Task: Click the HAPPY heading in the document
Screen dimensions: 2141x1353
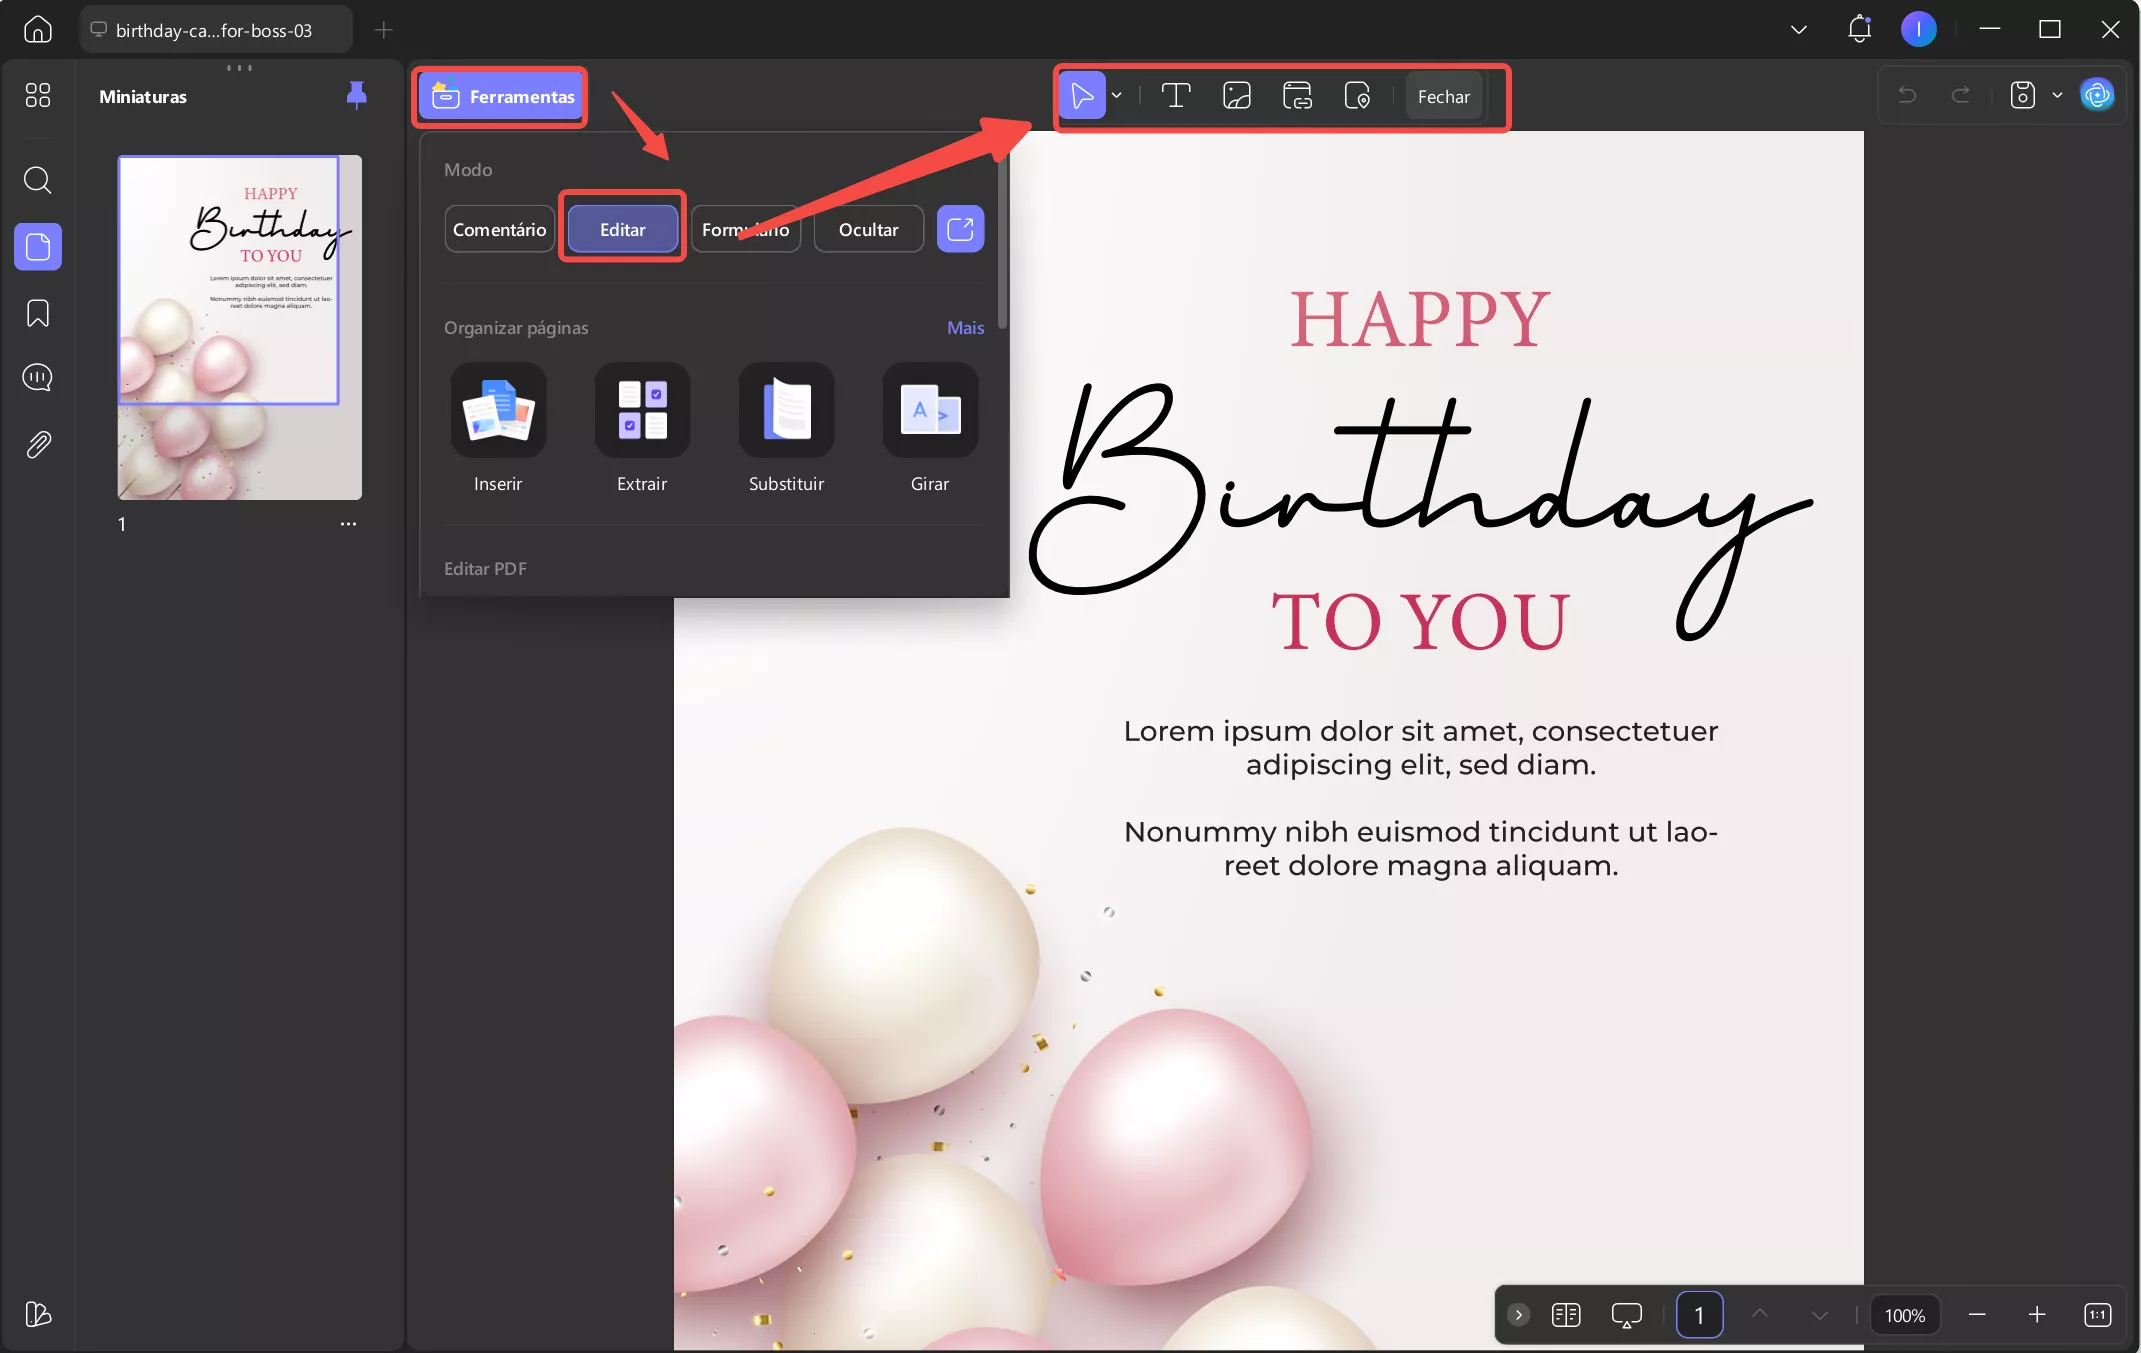Action: (x=1420, y=320)
